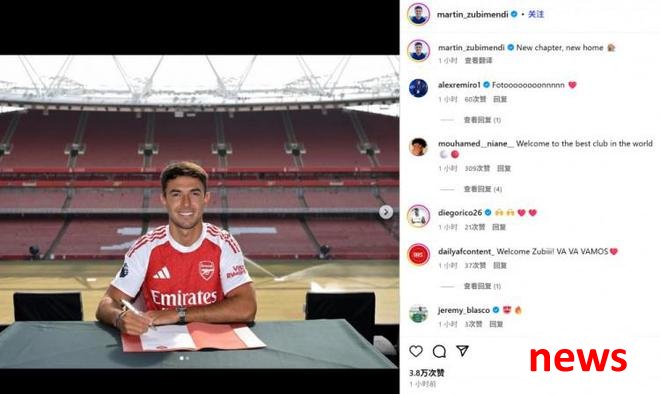Open martin_zubimendi username in header
Screen dimensions: 660x394
point(473,14)
